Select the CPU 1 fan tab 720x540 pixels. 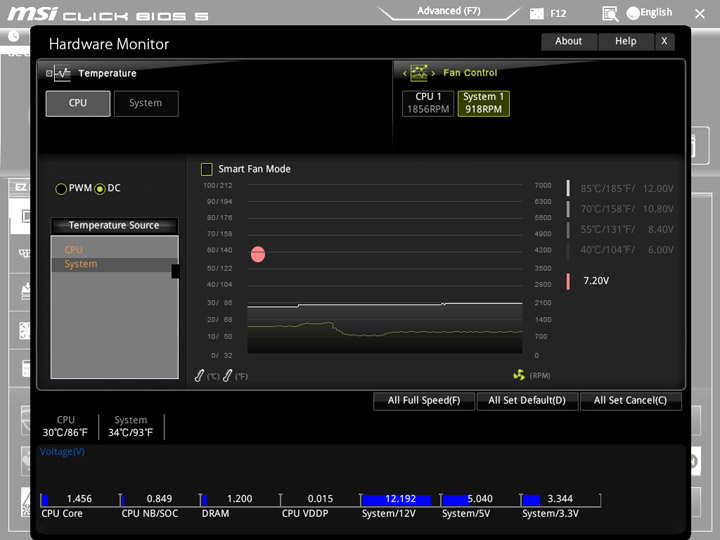click(x=428, y=103)
